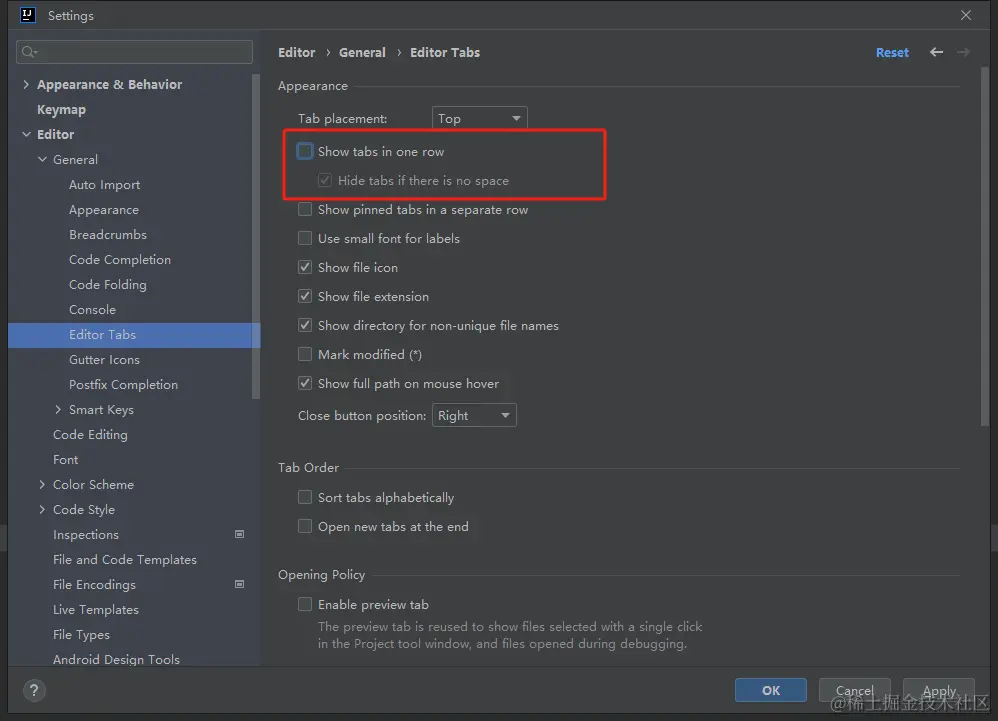
Task: Toggle Hide tabs if there is no space
Action: coord(325,181)
